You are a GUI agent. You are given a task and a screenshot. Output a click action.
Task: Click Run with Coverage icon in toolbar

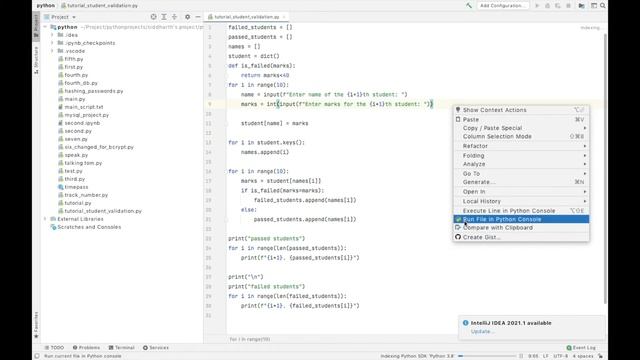558,6
